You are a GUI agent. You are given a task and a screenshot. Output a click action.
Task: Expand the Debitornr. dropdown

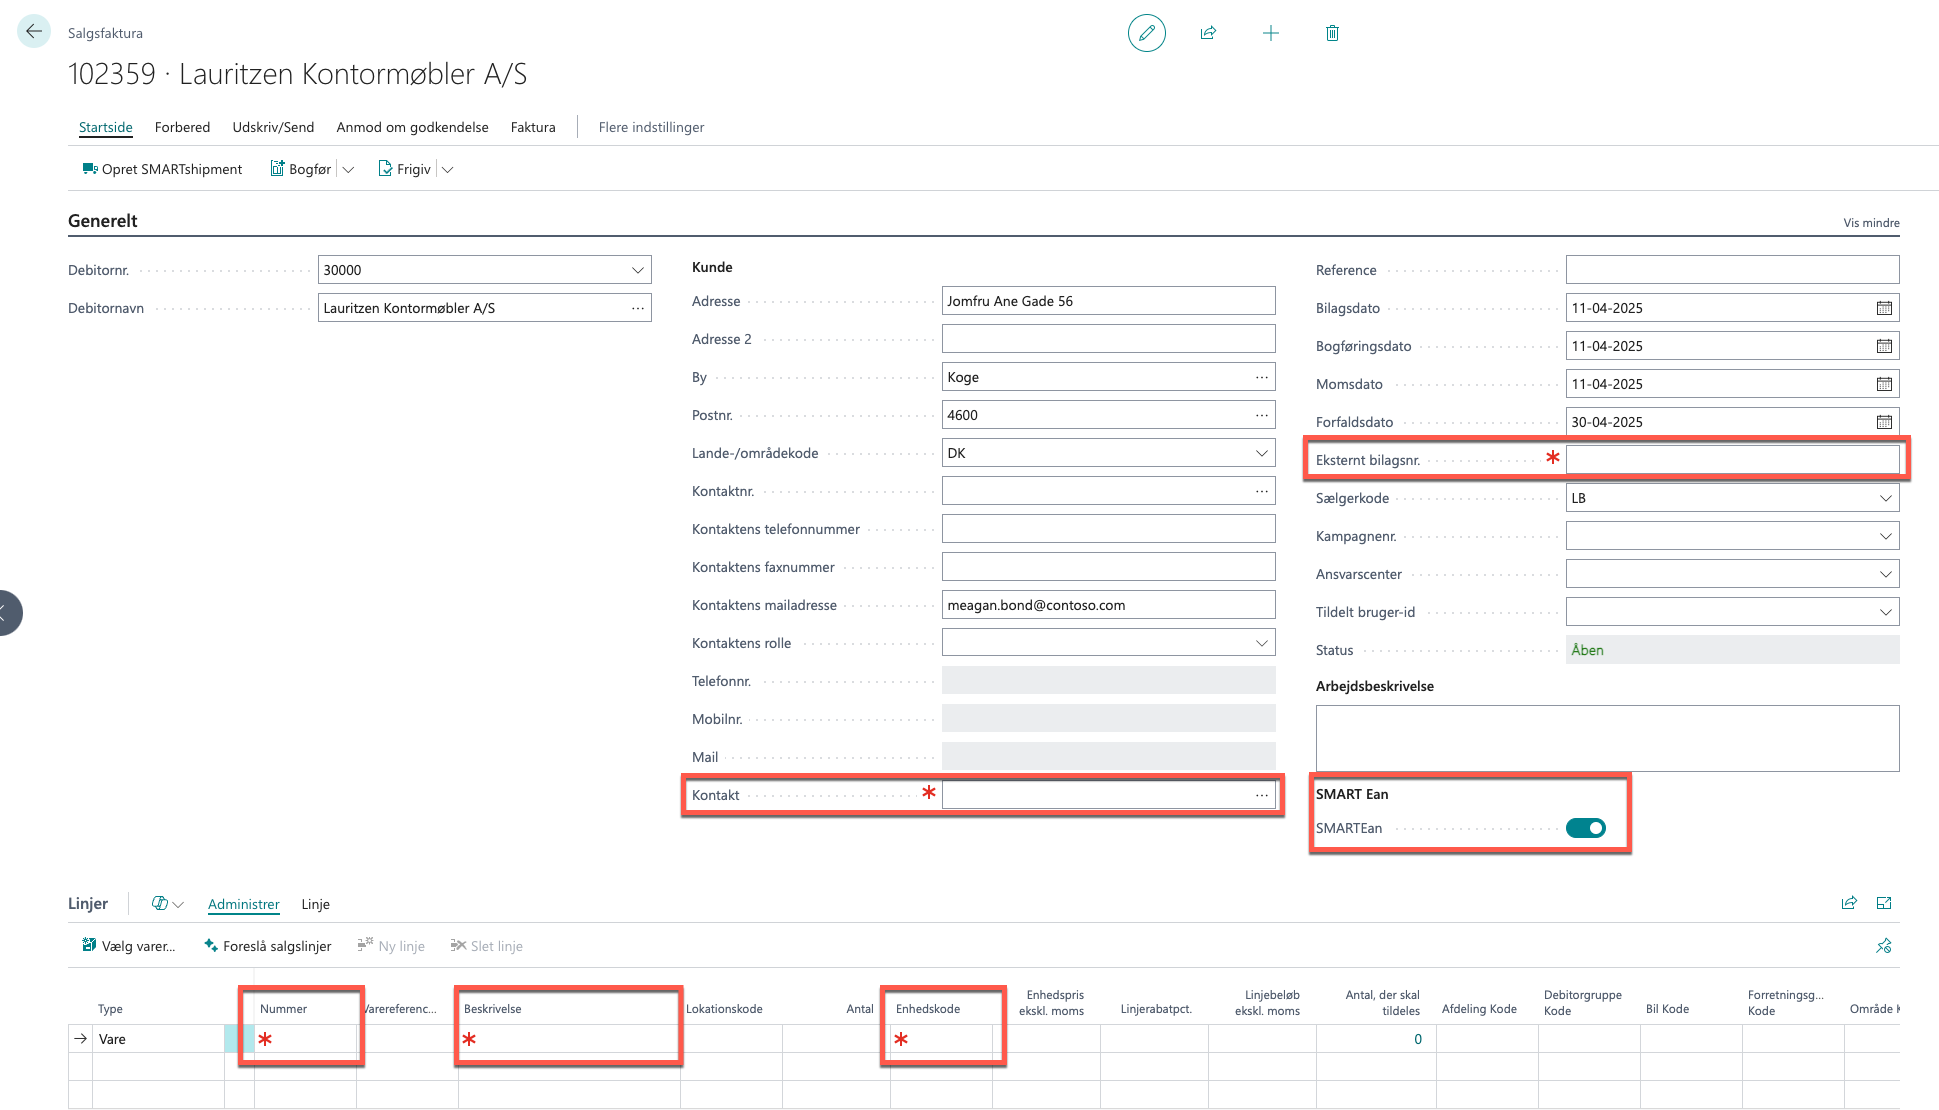click(637, 270)
